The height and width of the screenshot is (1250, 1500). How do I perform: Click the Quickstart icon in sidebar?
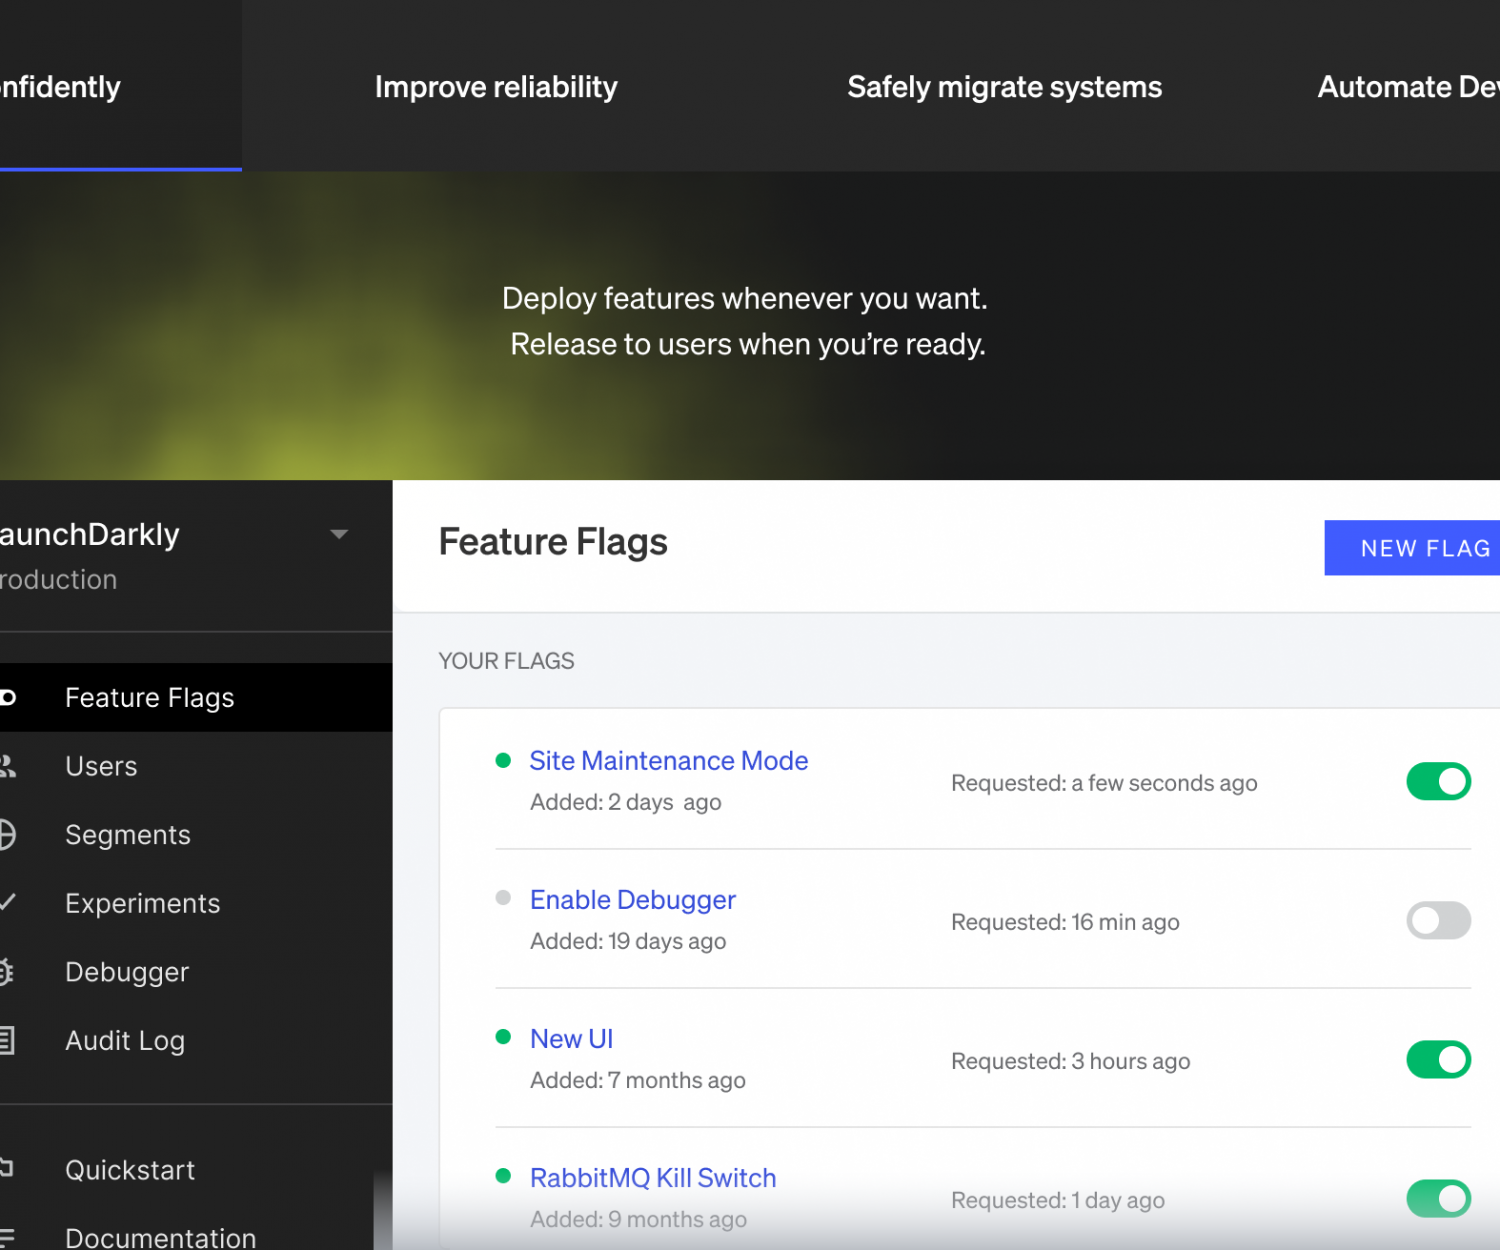point(7,1168)
